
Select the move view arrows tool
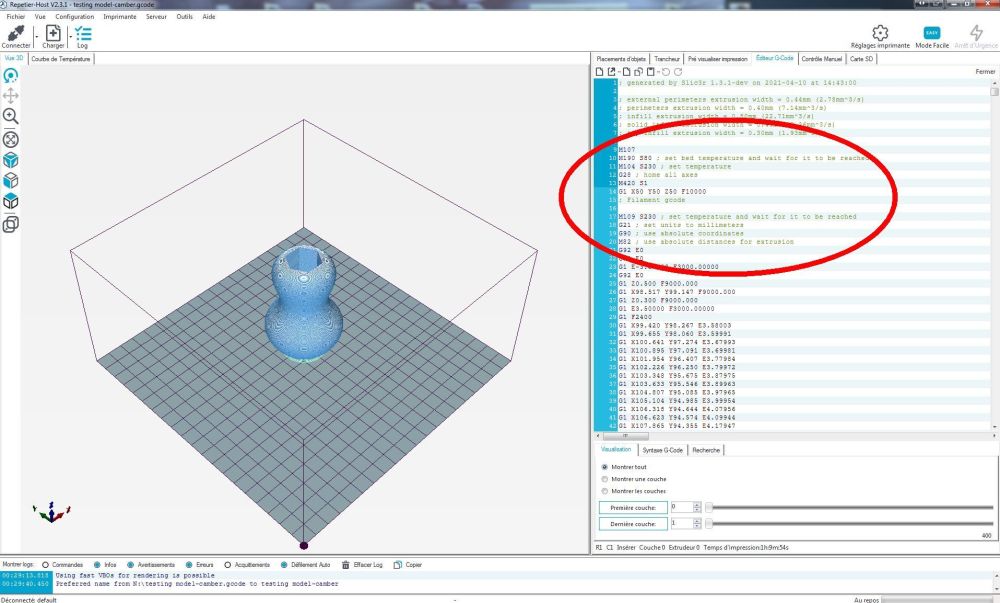point(11,96)
